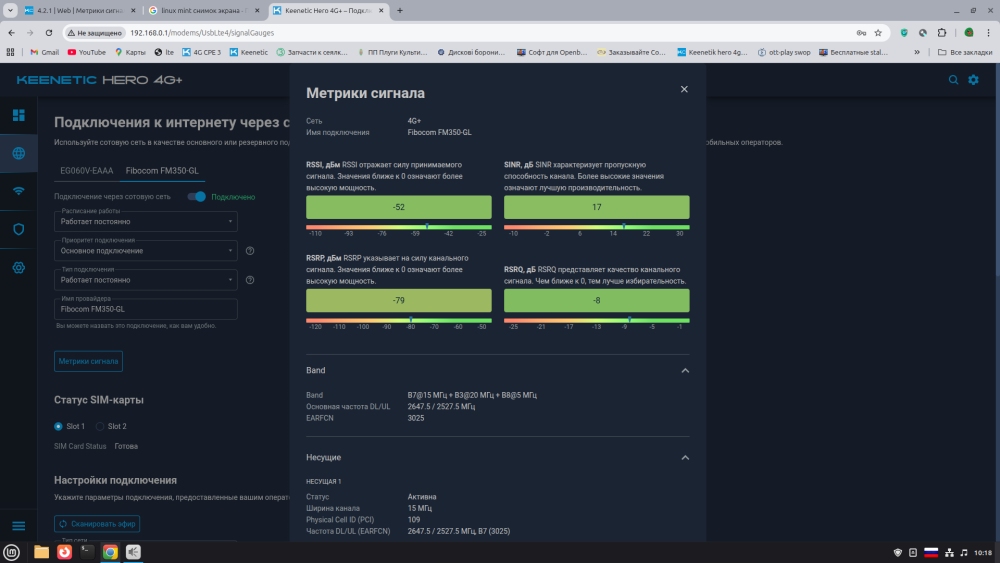
Task: Click the Метрики сигнала button
Action: [x=88, y=361]
